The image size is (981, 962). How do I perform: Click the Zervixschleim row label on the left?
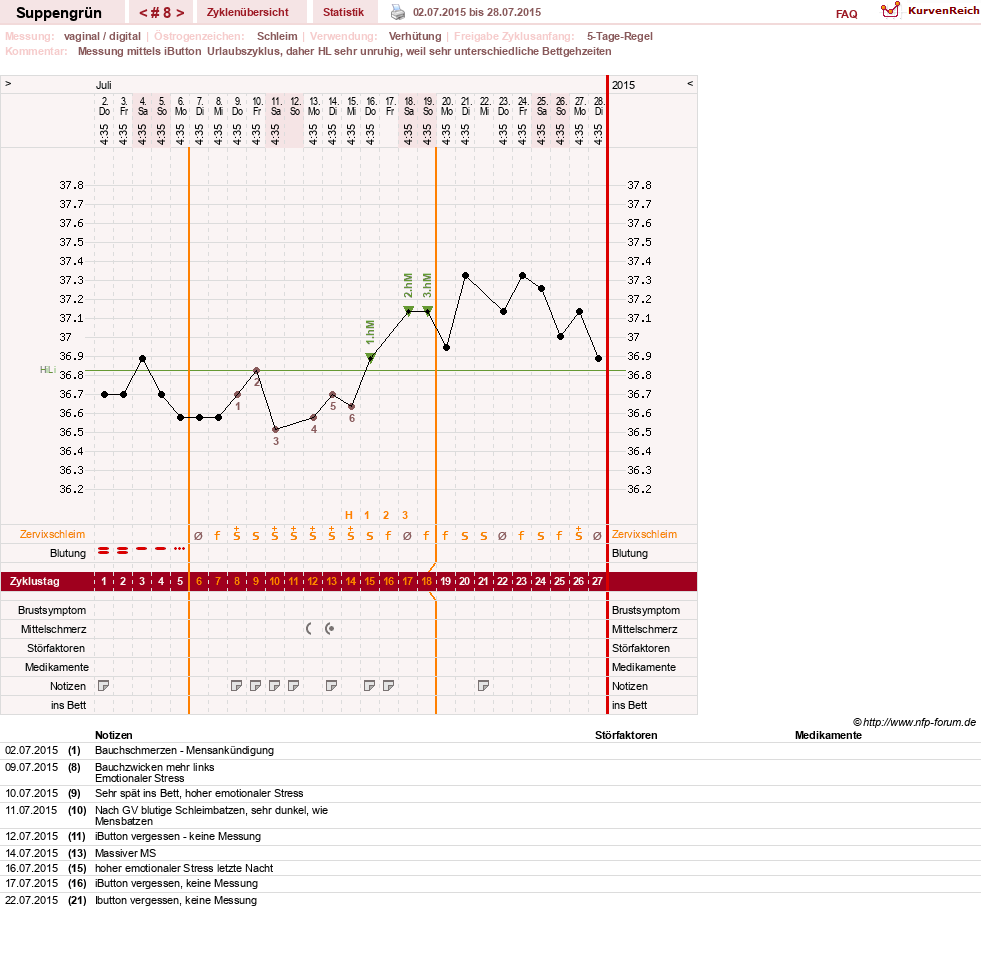click(53, 534)
